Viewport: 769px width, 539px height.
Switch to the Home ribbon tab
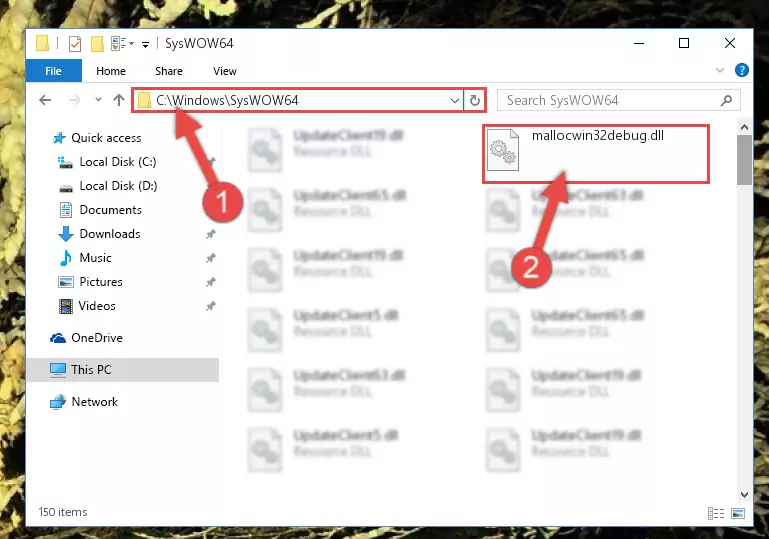point(111,71)
